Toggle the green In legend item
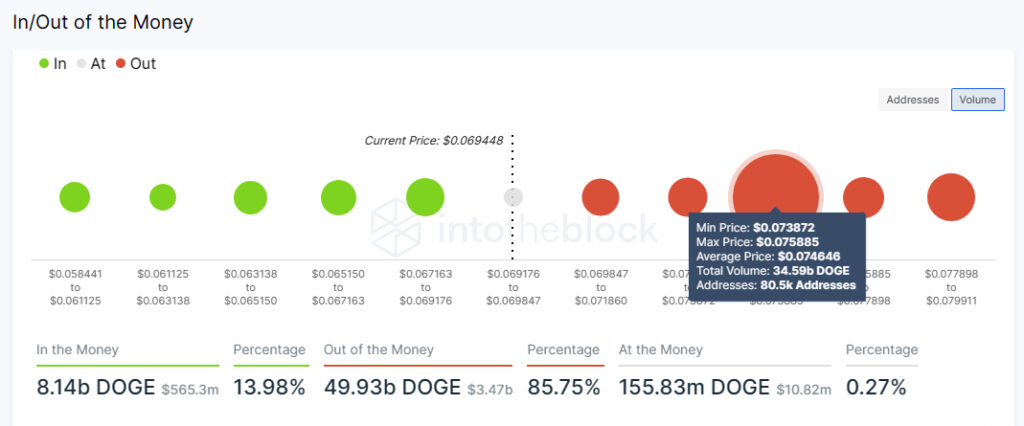The height and width of the screenshot is (426, 1024). (x=53, y=64)
